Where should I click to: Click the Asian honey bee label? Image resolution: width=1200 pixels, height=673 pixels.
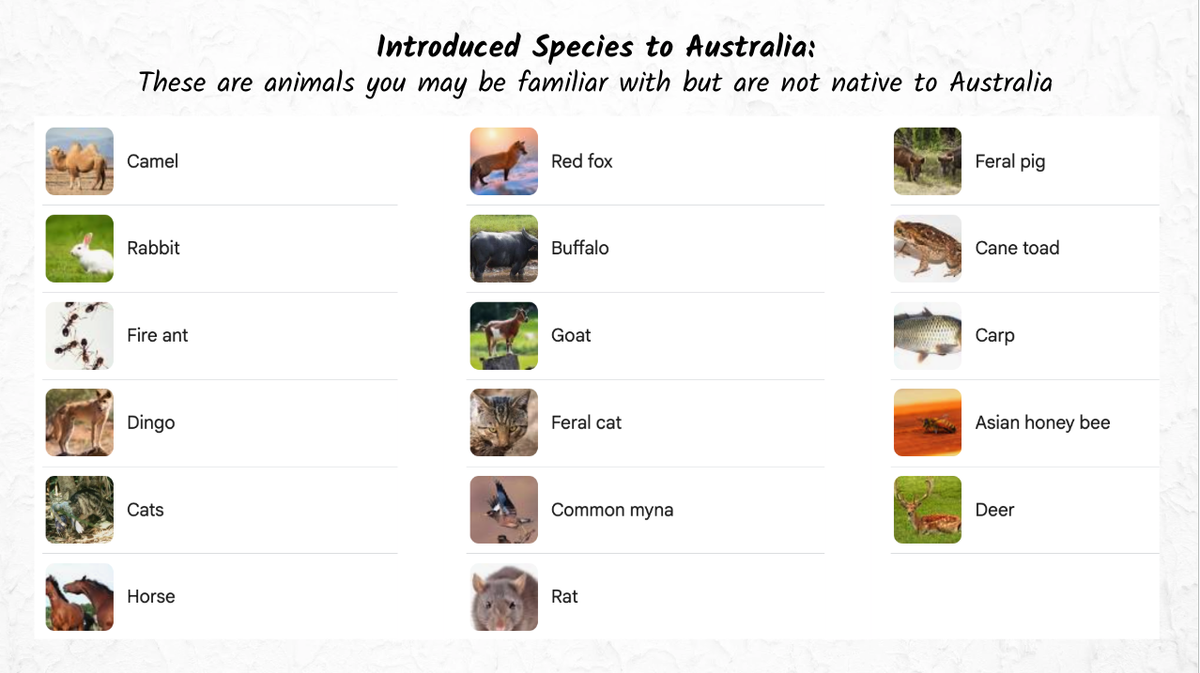point(1043,423)
